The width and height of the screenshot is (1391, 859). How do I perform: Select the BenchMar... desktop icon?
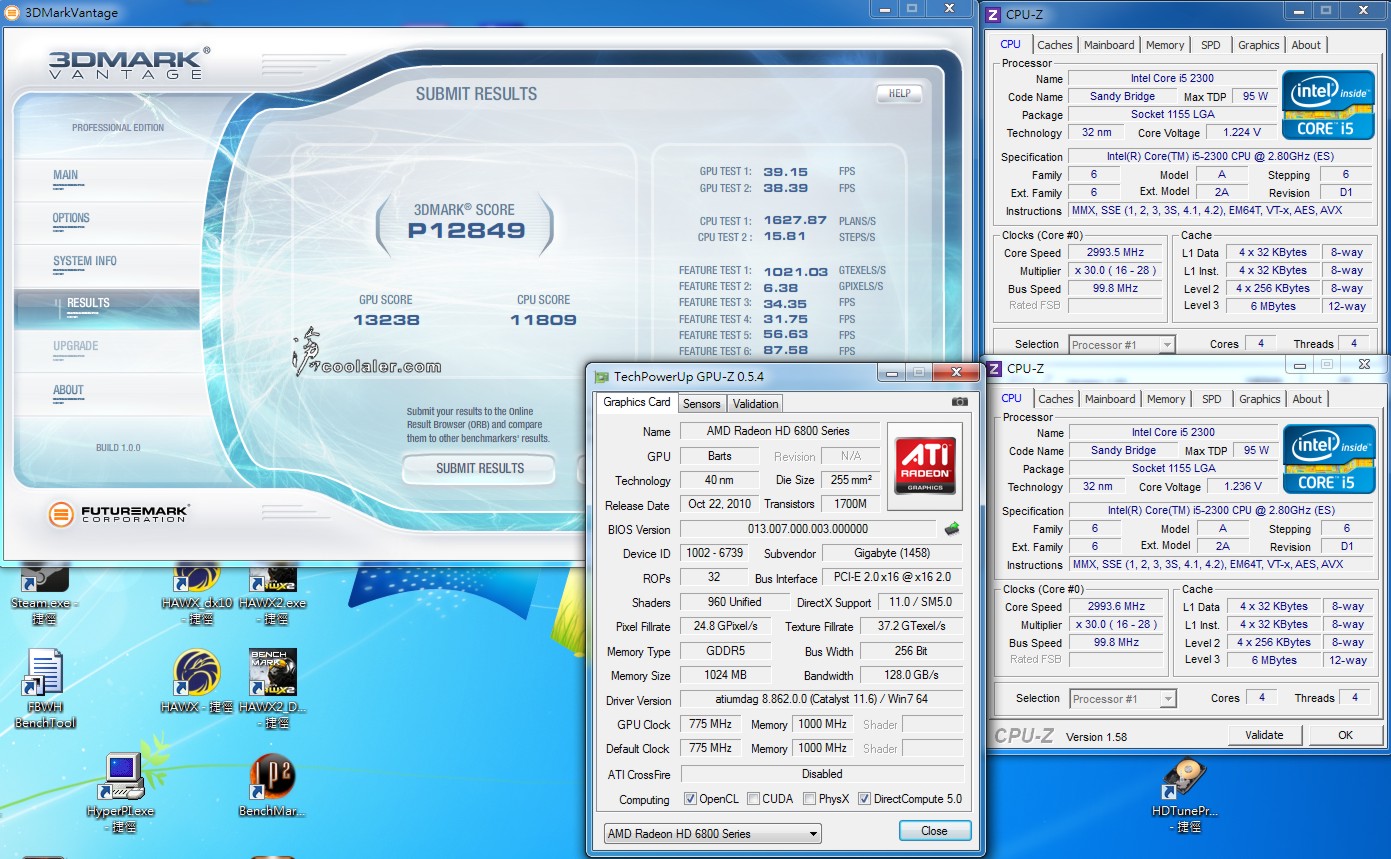tap(272, 786)
